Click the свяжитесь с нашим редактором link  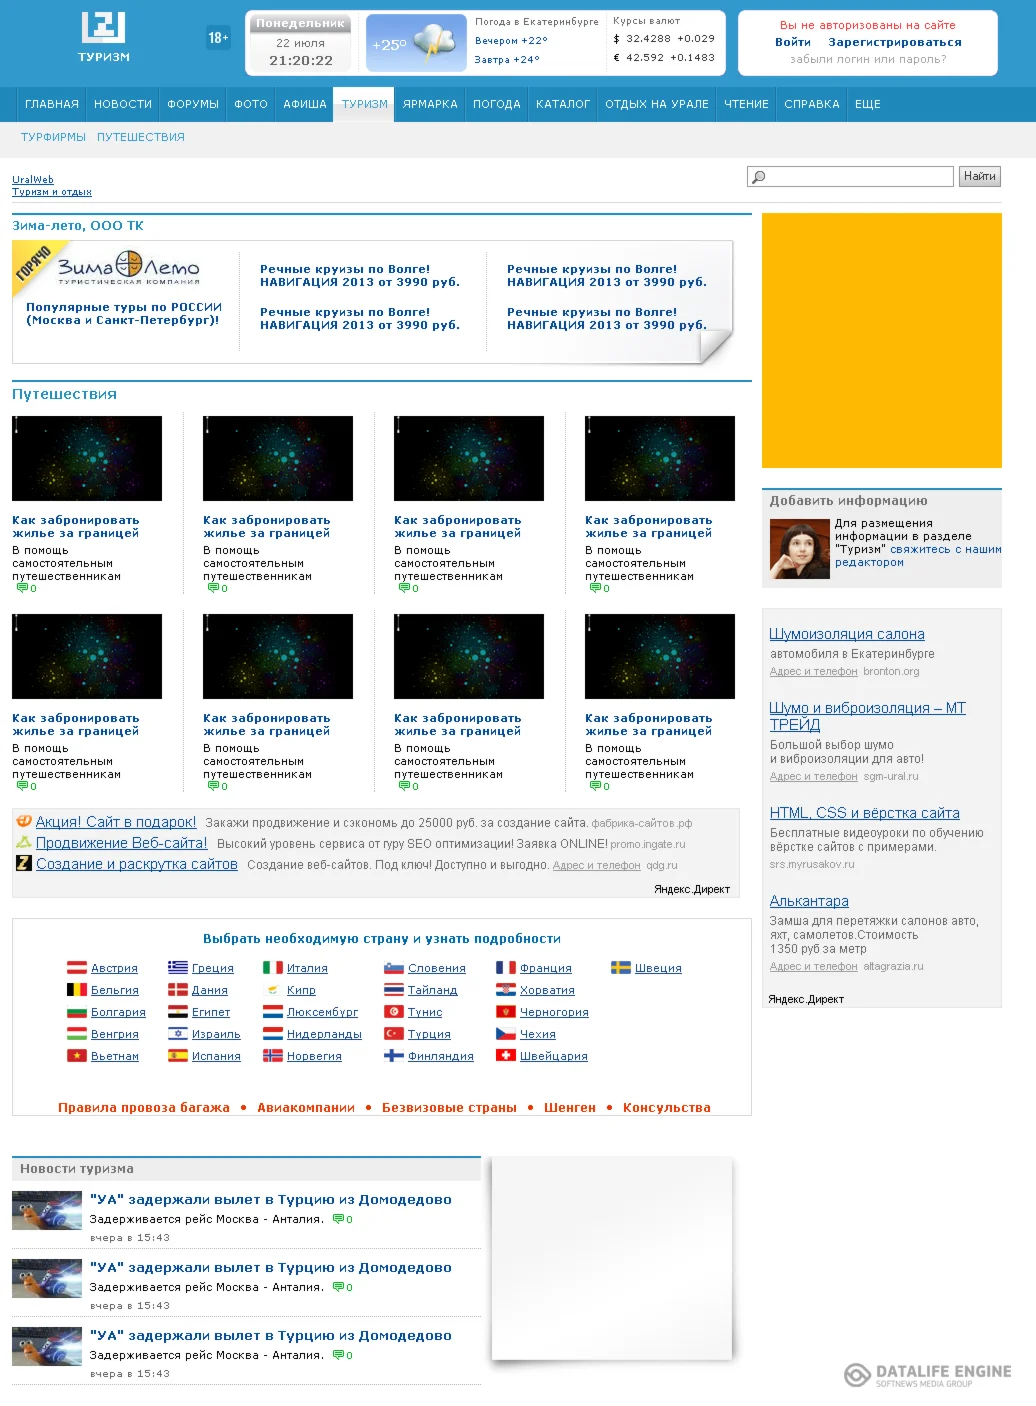click(917, 556)
